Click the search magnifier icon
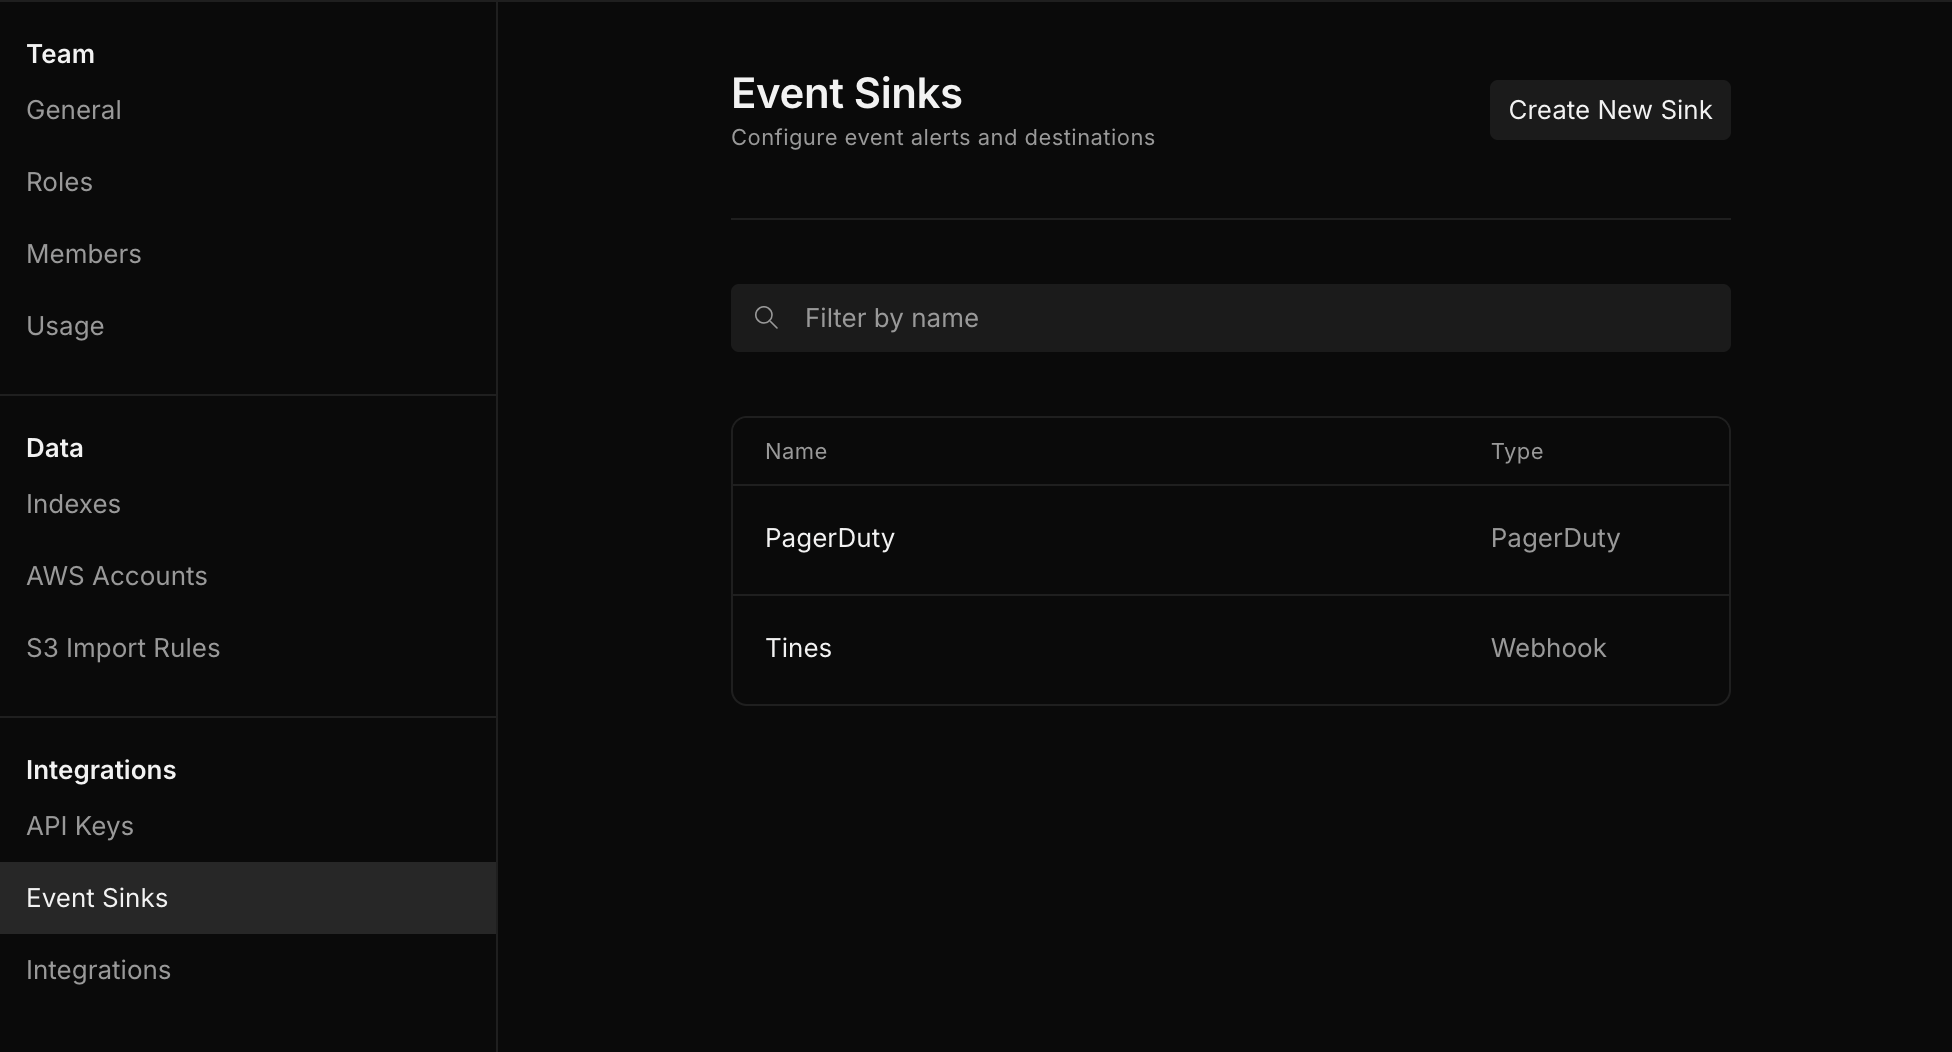 point(766,318)
